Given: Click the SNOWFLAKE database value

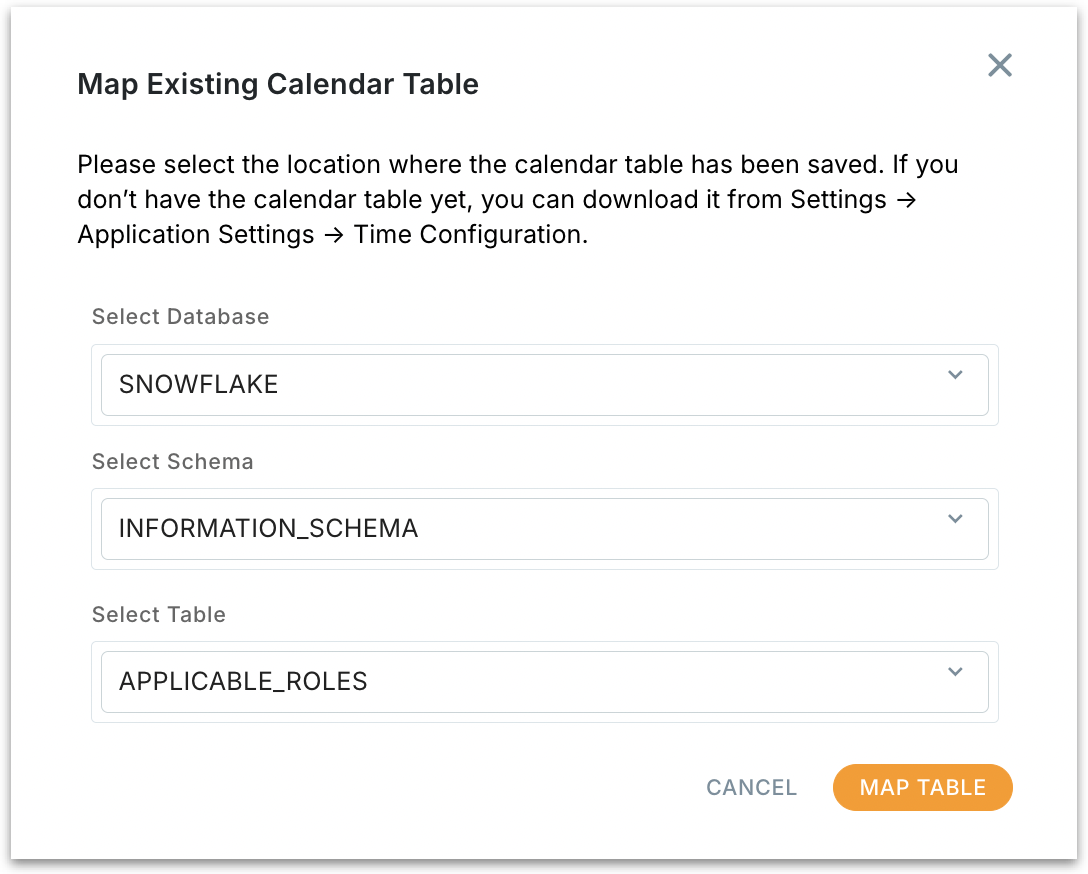Looking at the screenshot, I should [x=199, y=384].
